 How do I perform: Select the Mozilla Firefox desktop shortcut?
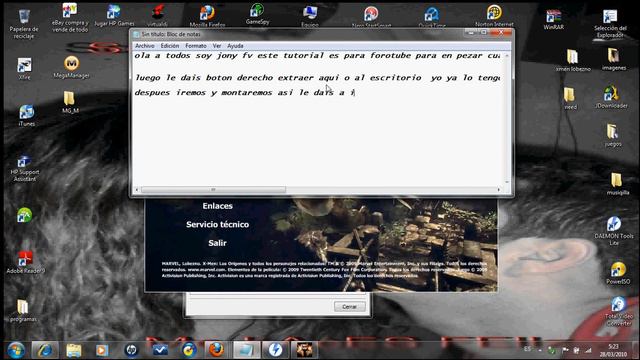(207, 16)
